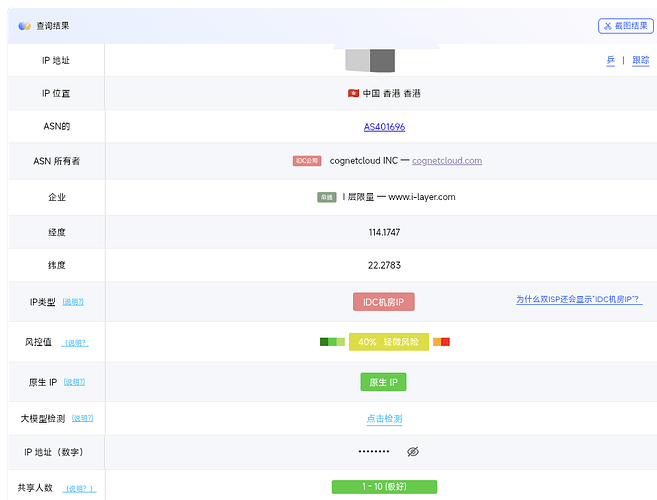The image size is (657, 500).
Task: Click the red IDC公司 tag
Action: [307, 161]
